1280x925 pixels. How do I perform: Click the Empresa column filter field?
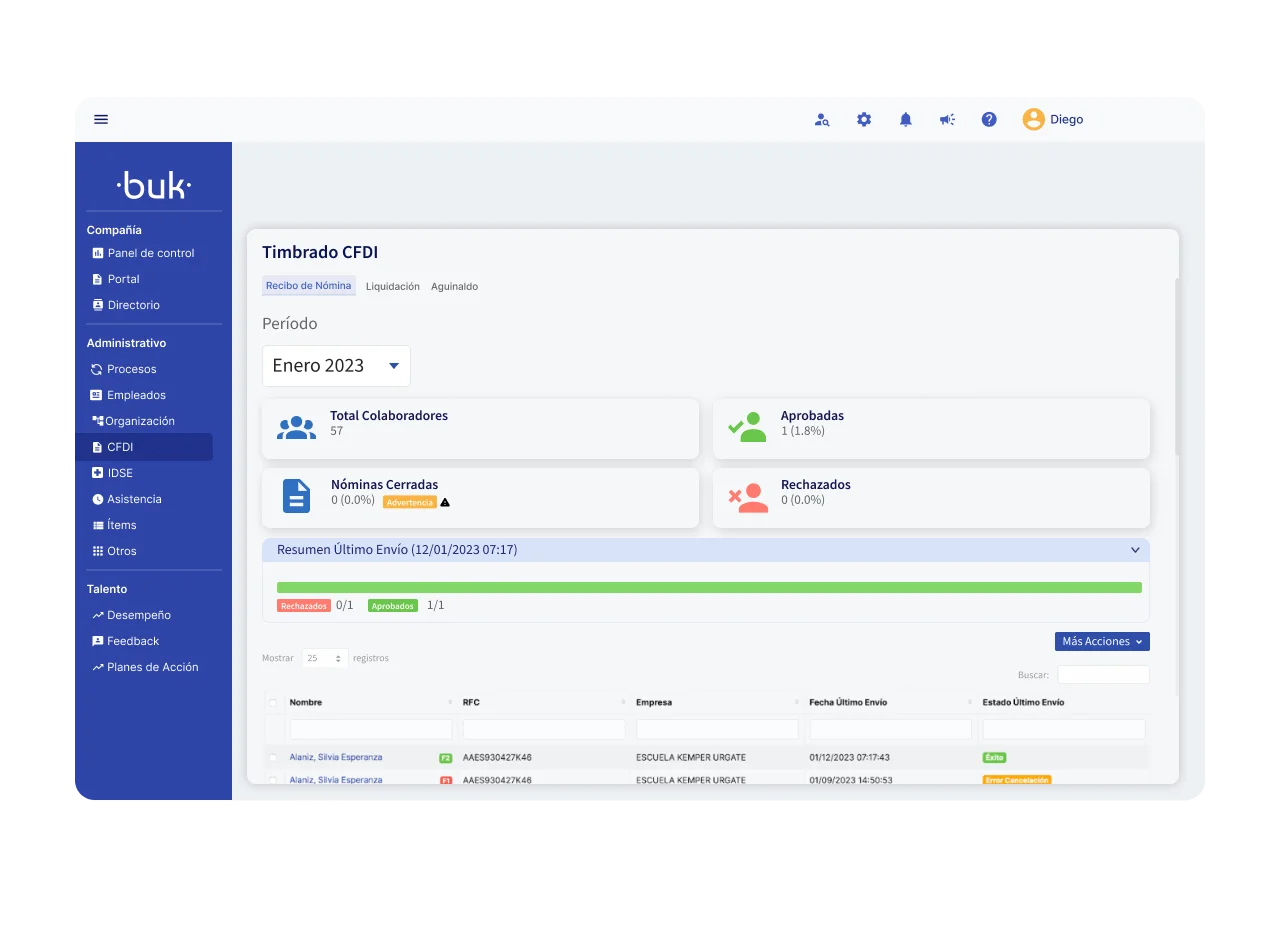coord(717,729)
